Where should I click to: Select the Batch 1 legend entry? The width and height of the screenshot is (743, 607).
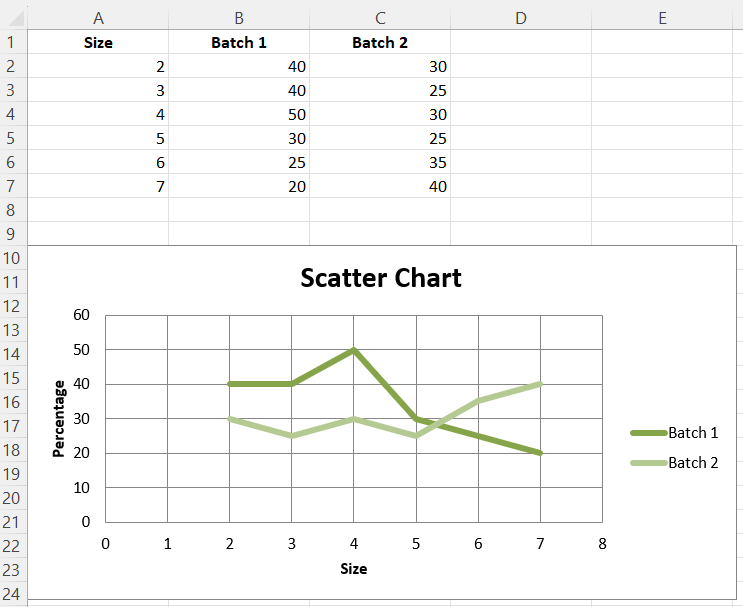click(674, 433)
